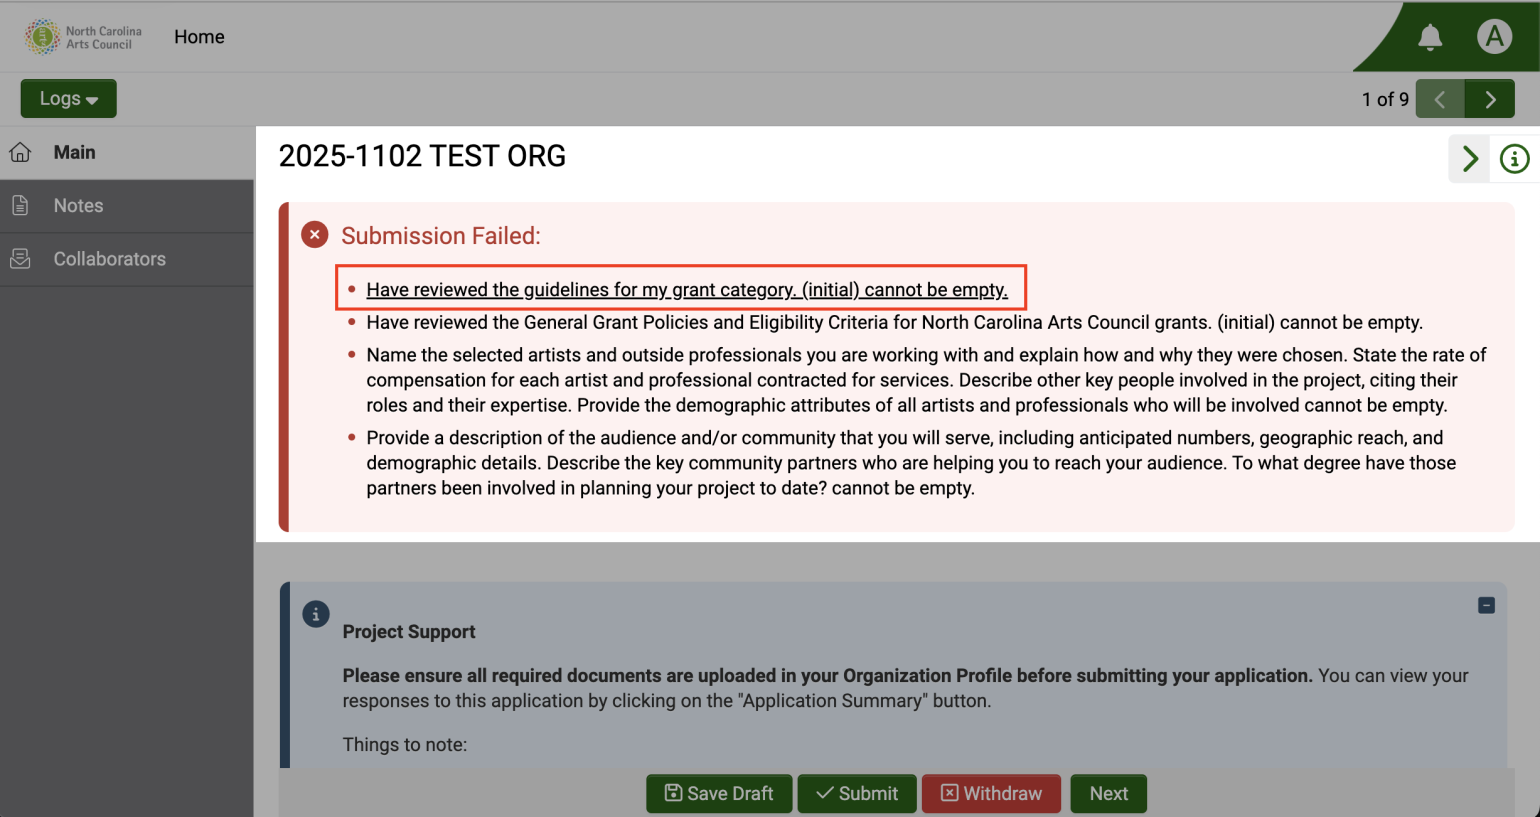Click the document icon next to Notes
This screenshot has width=1540, height=817.
click(20, 205)
